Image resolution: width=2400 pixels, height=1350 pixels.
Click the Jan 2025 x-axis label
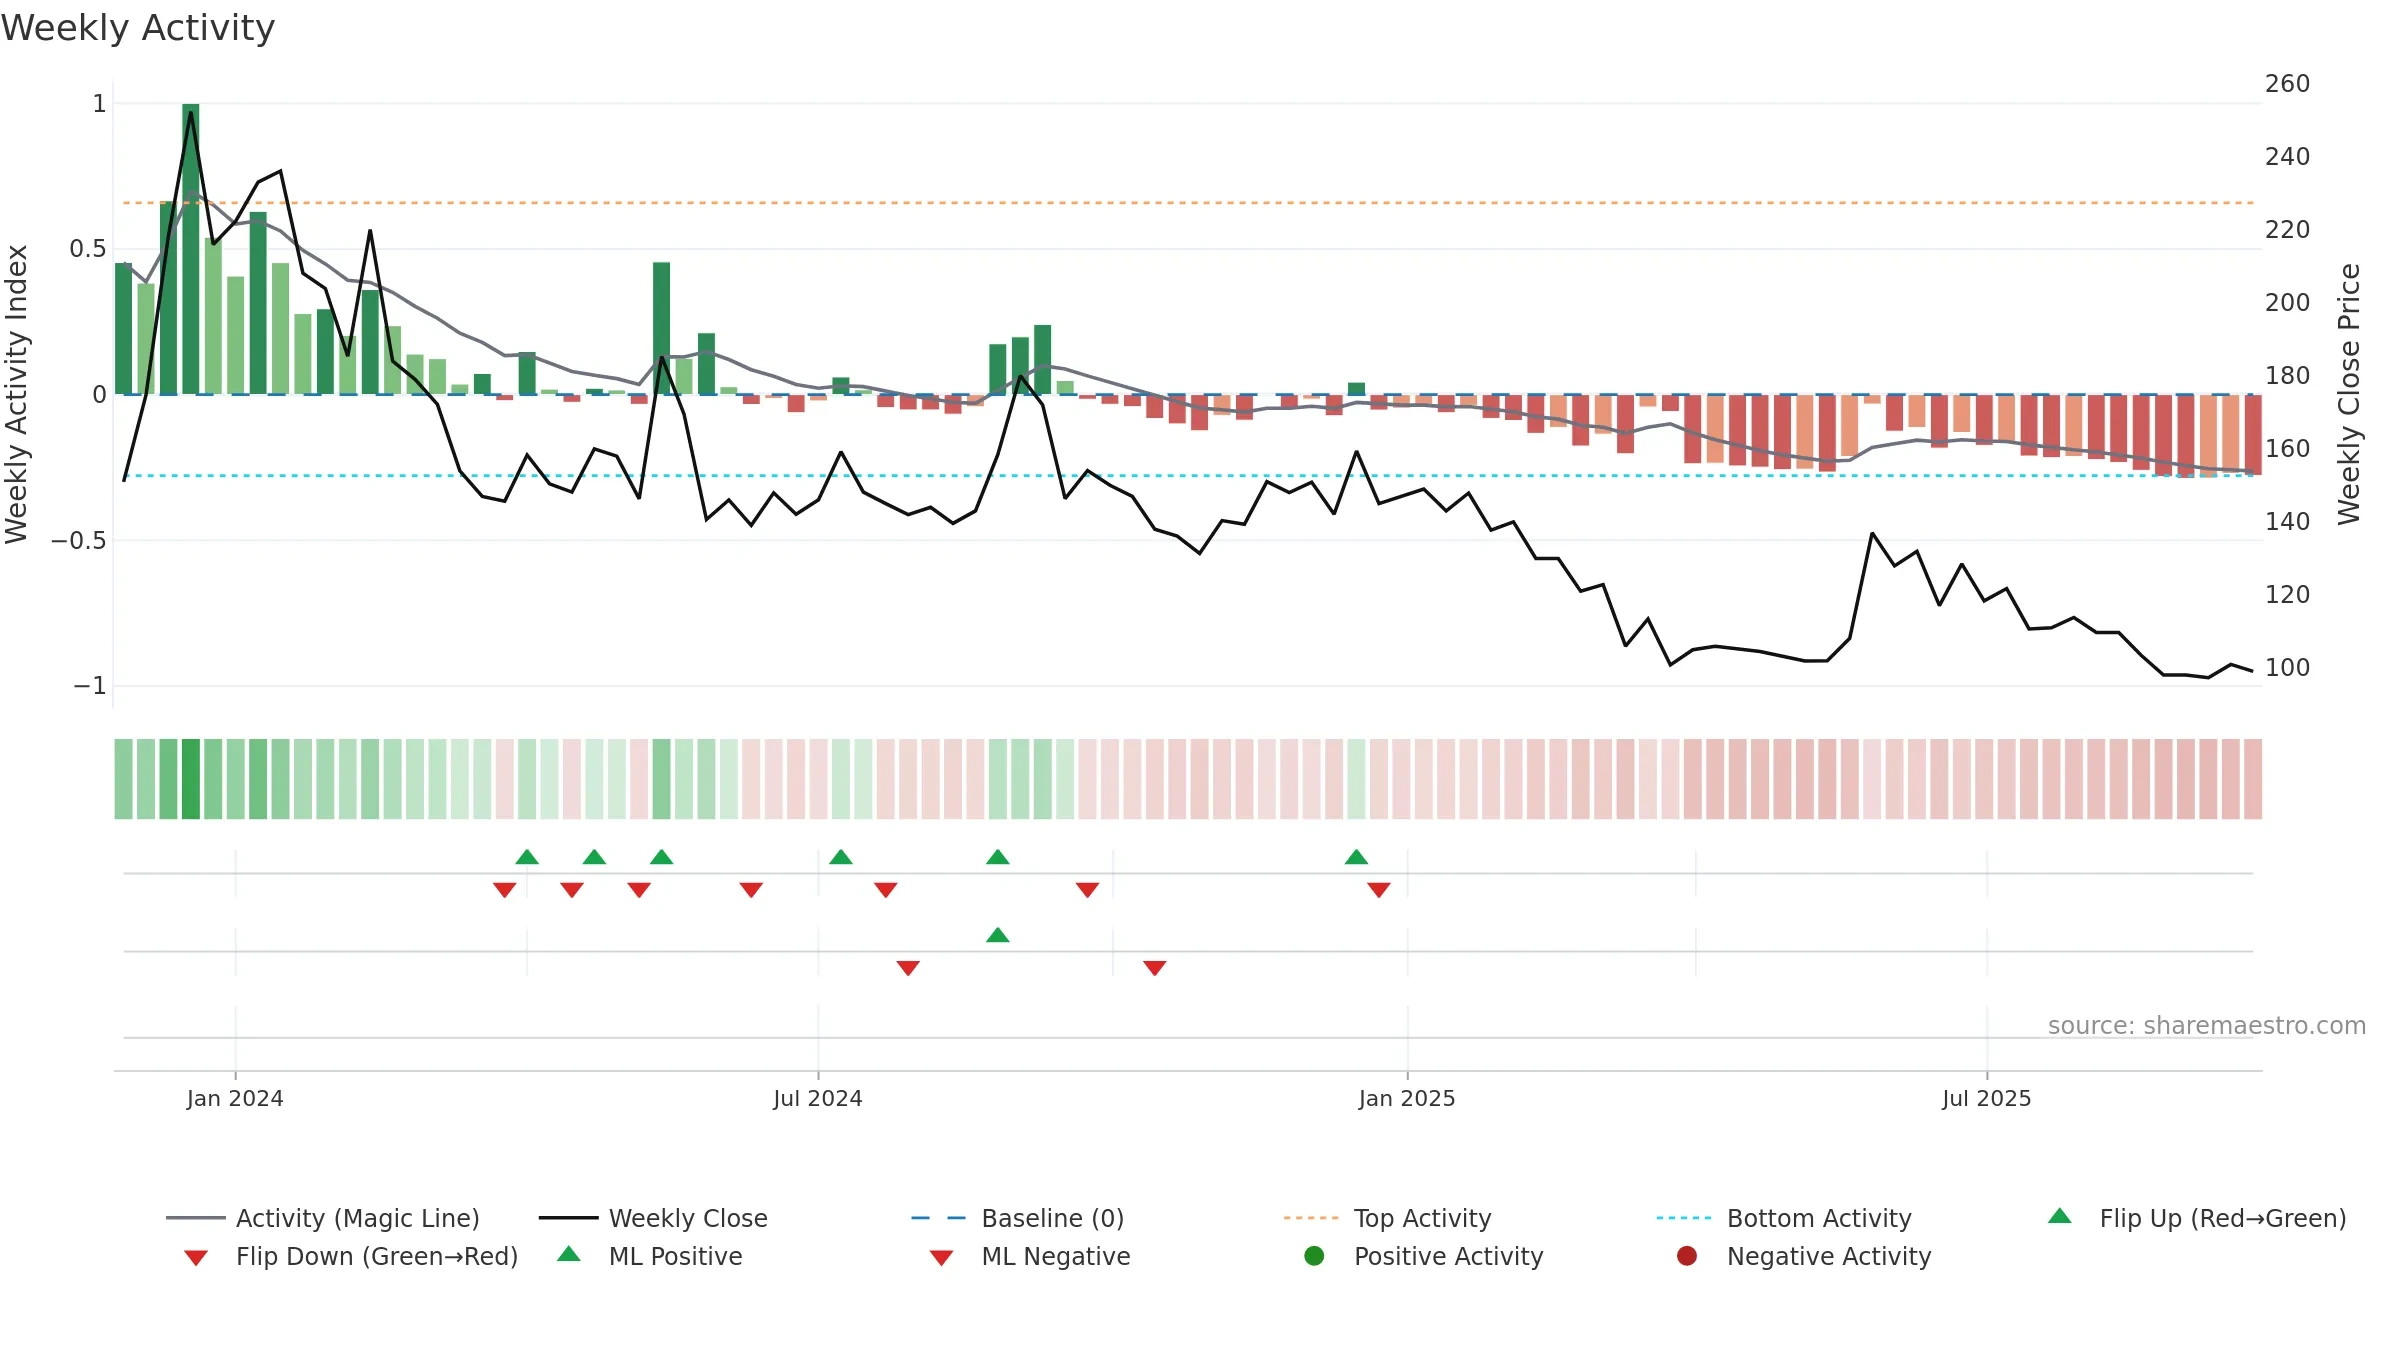1407,1098
